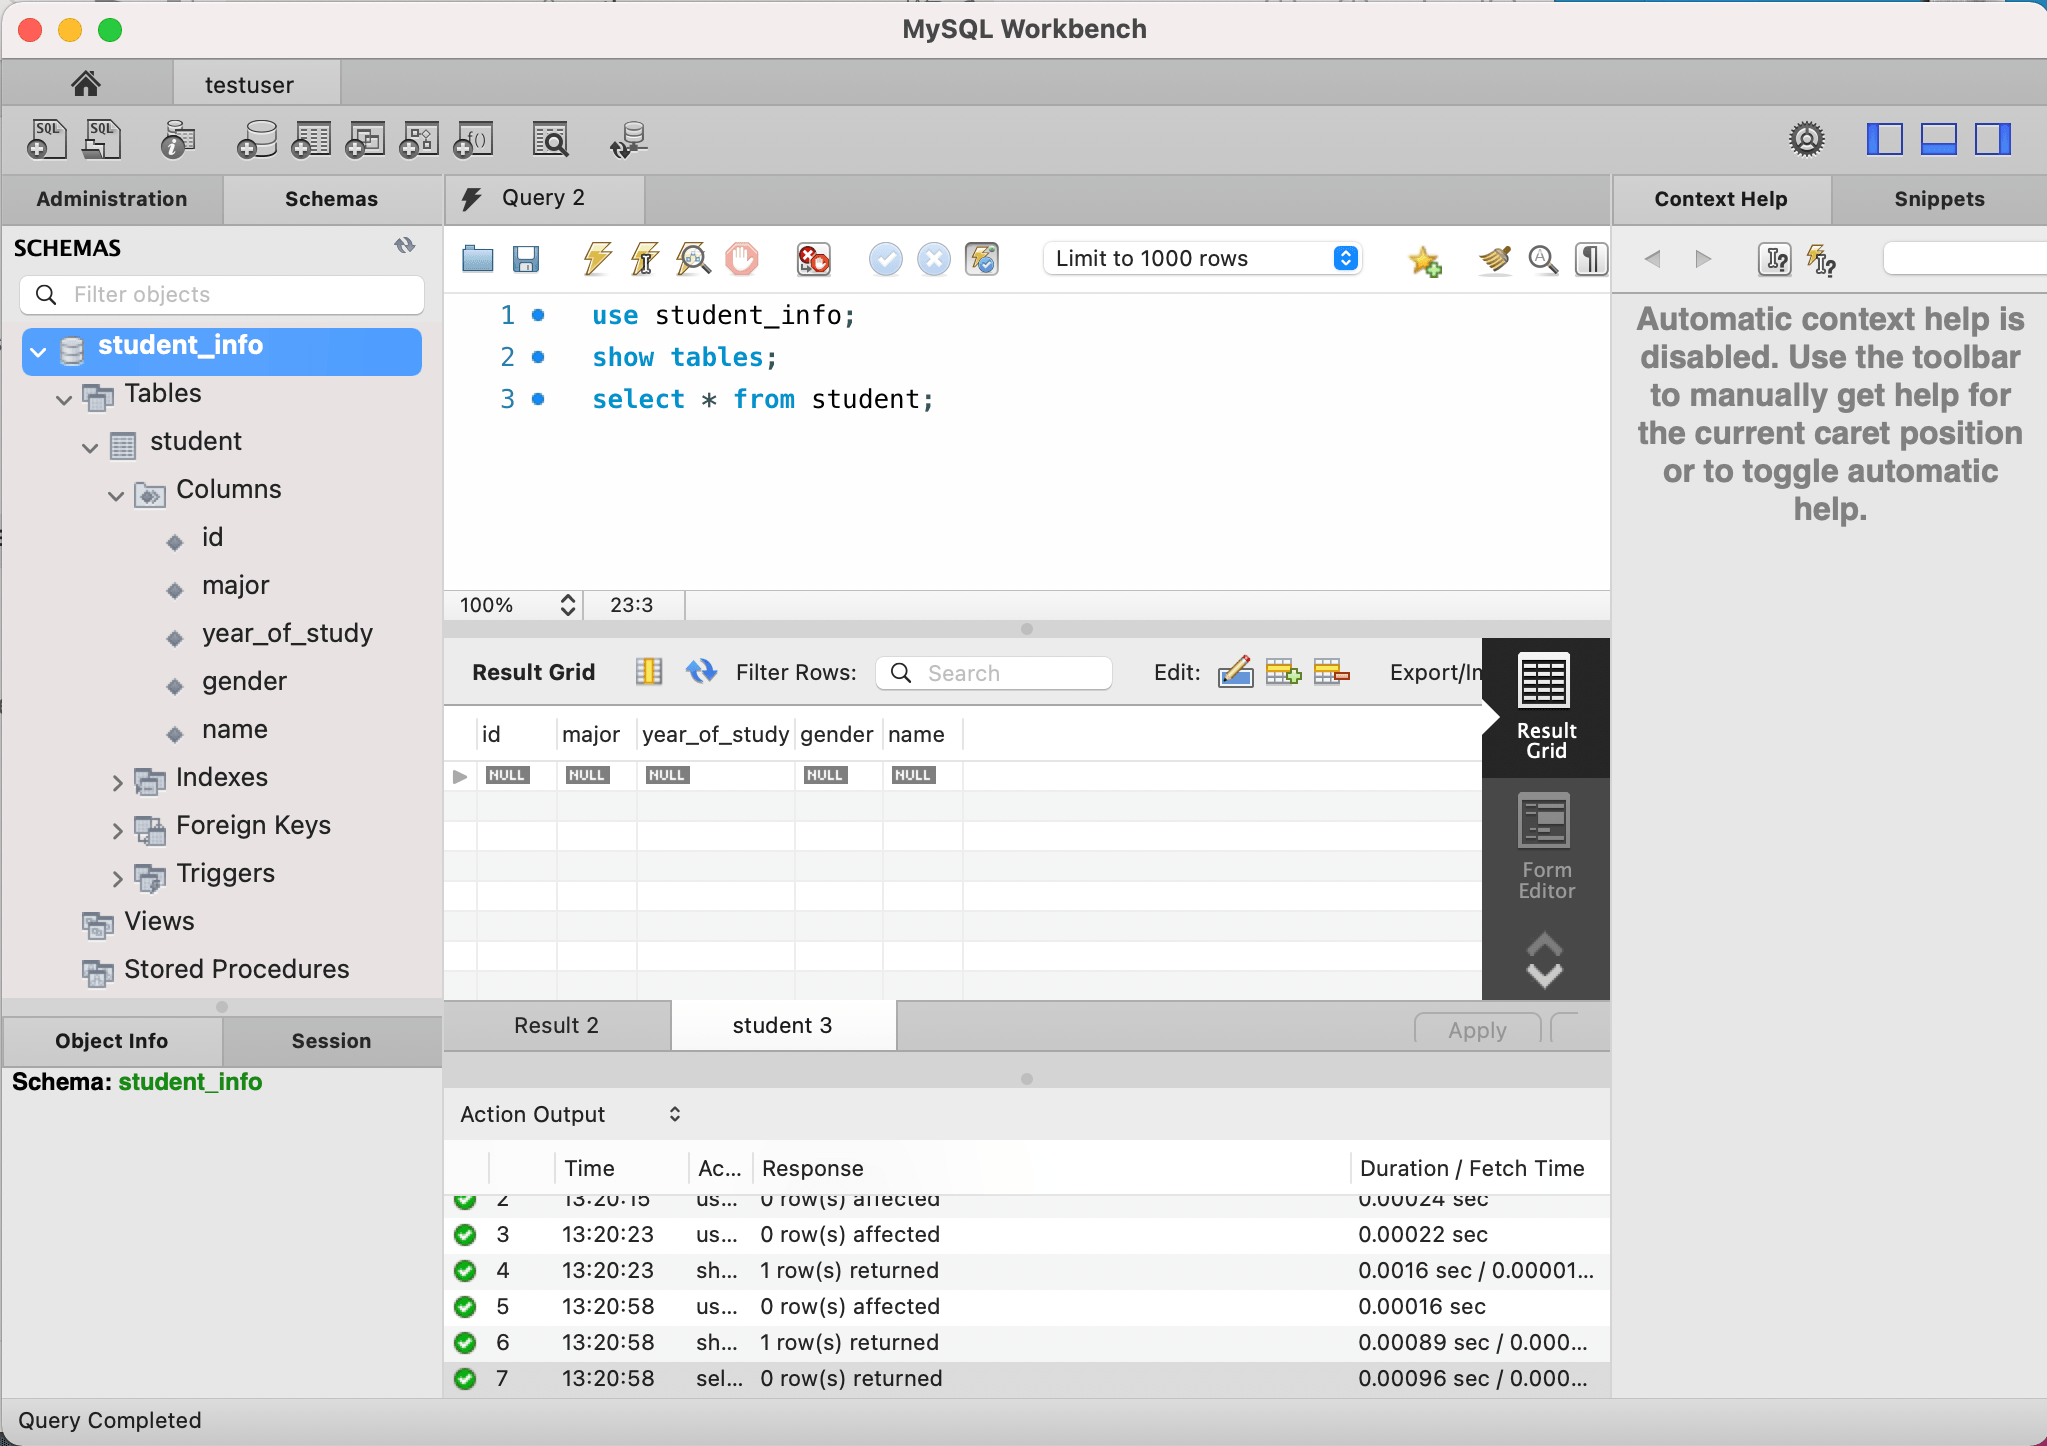Image resolution: width=2047 pixels, height=1446 pixels.
Task: Click the Apply button
Action: click(x=1476, y=1030)
